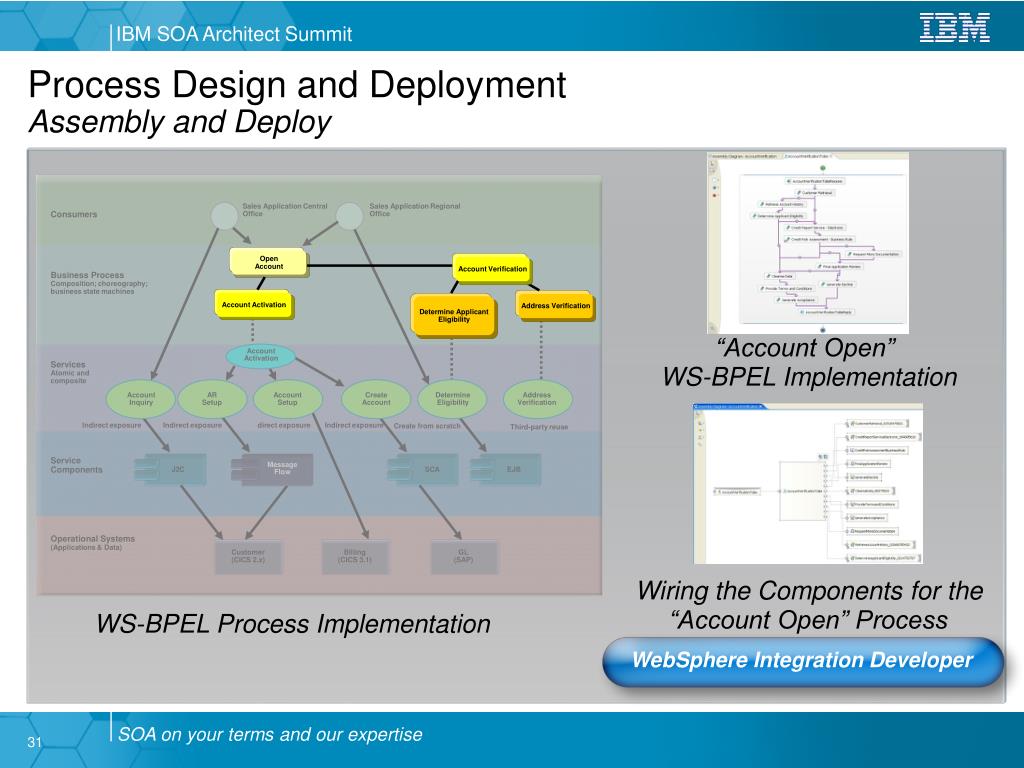Click the Determine Eligibility green ellipse

[453, 399]
